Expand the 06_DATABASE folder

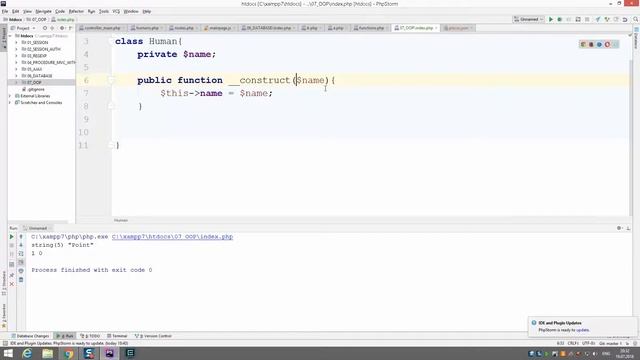click(16, 76)
